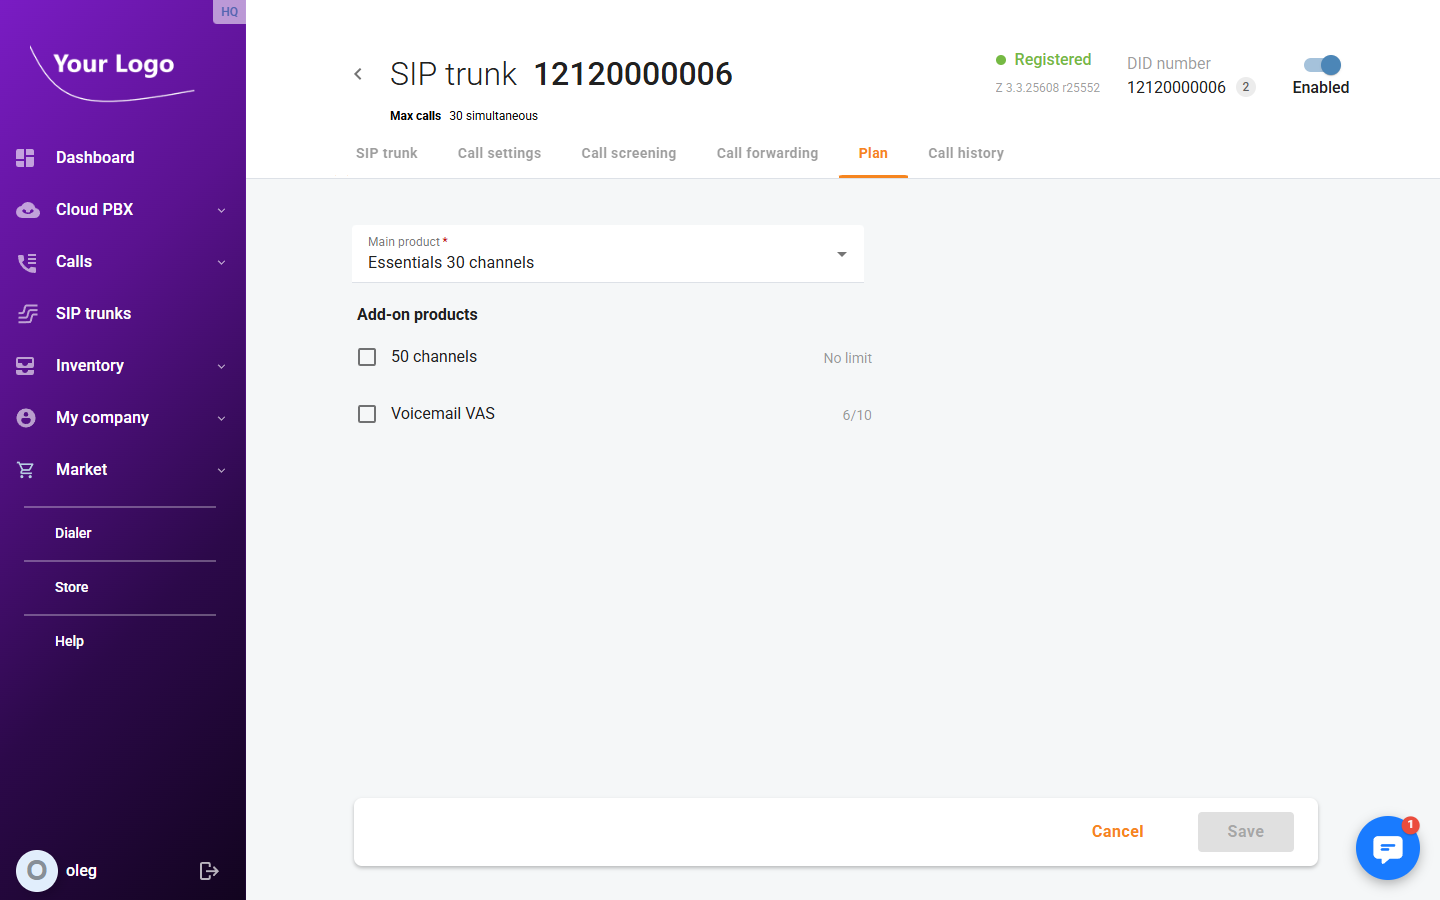
Task: Click the Market shopping cart icon
Action: [26, 470]
